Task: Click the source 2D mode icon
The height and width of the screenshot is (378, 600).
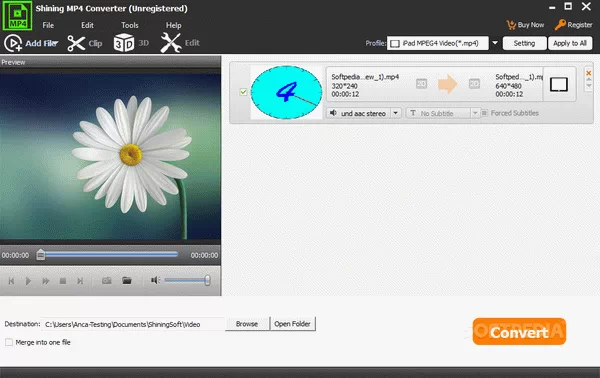Action: 421,83
